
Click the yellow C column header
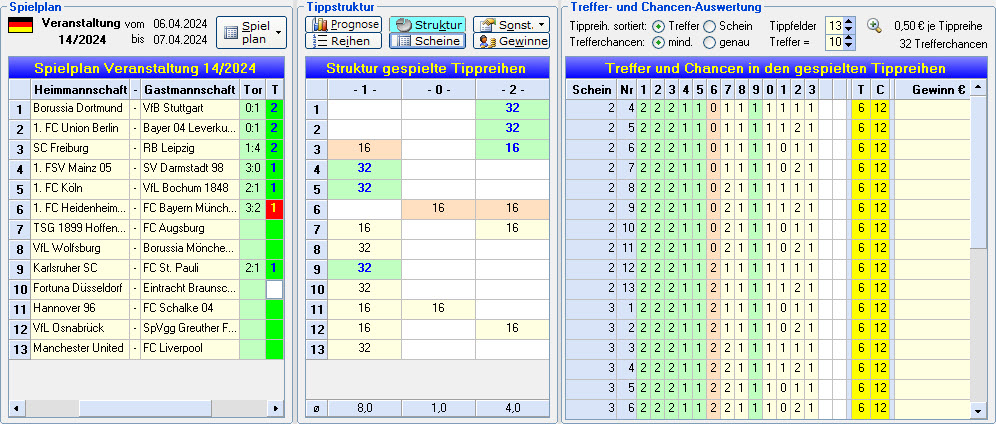pyautogui.click(x=880, y=89)
